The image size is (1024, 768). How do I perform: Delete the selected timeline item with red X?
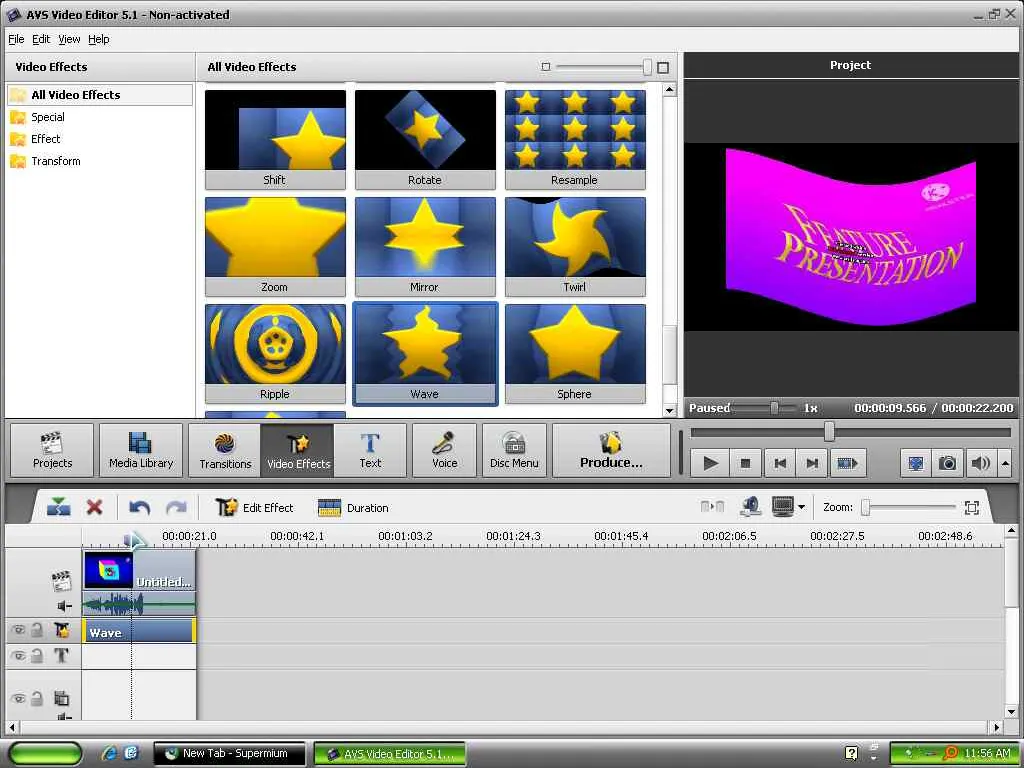[95, 507]
